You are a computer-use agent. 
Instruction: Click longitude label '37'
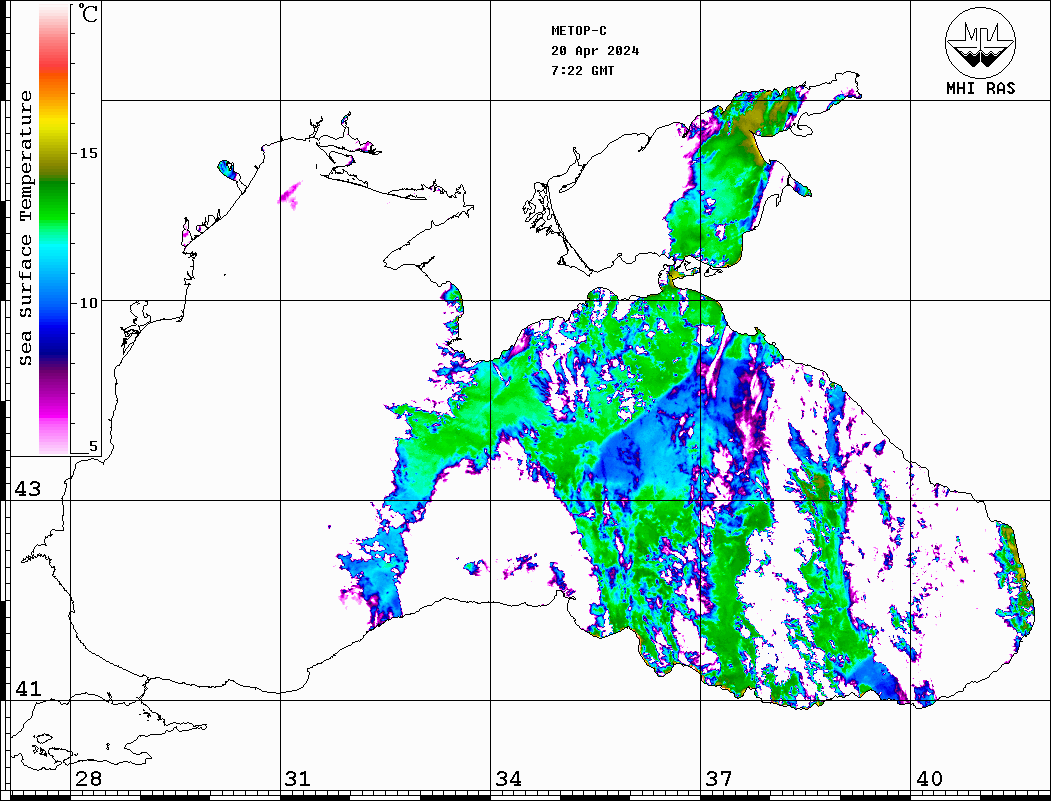(x=719, y=778)
